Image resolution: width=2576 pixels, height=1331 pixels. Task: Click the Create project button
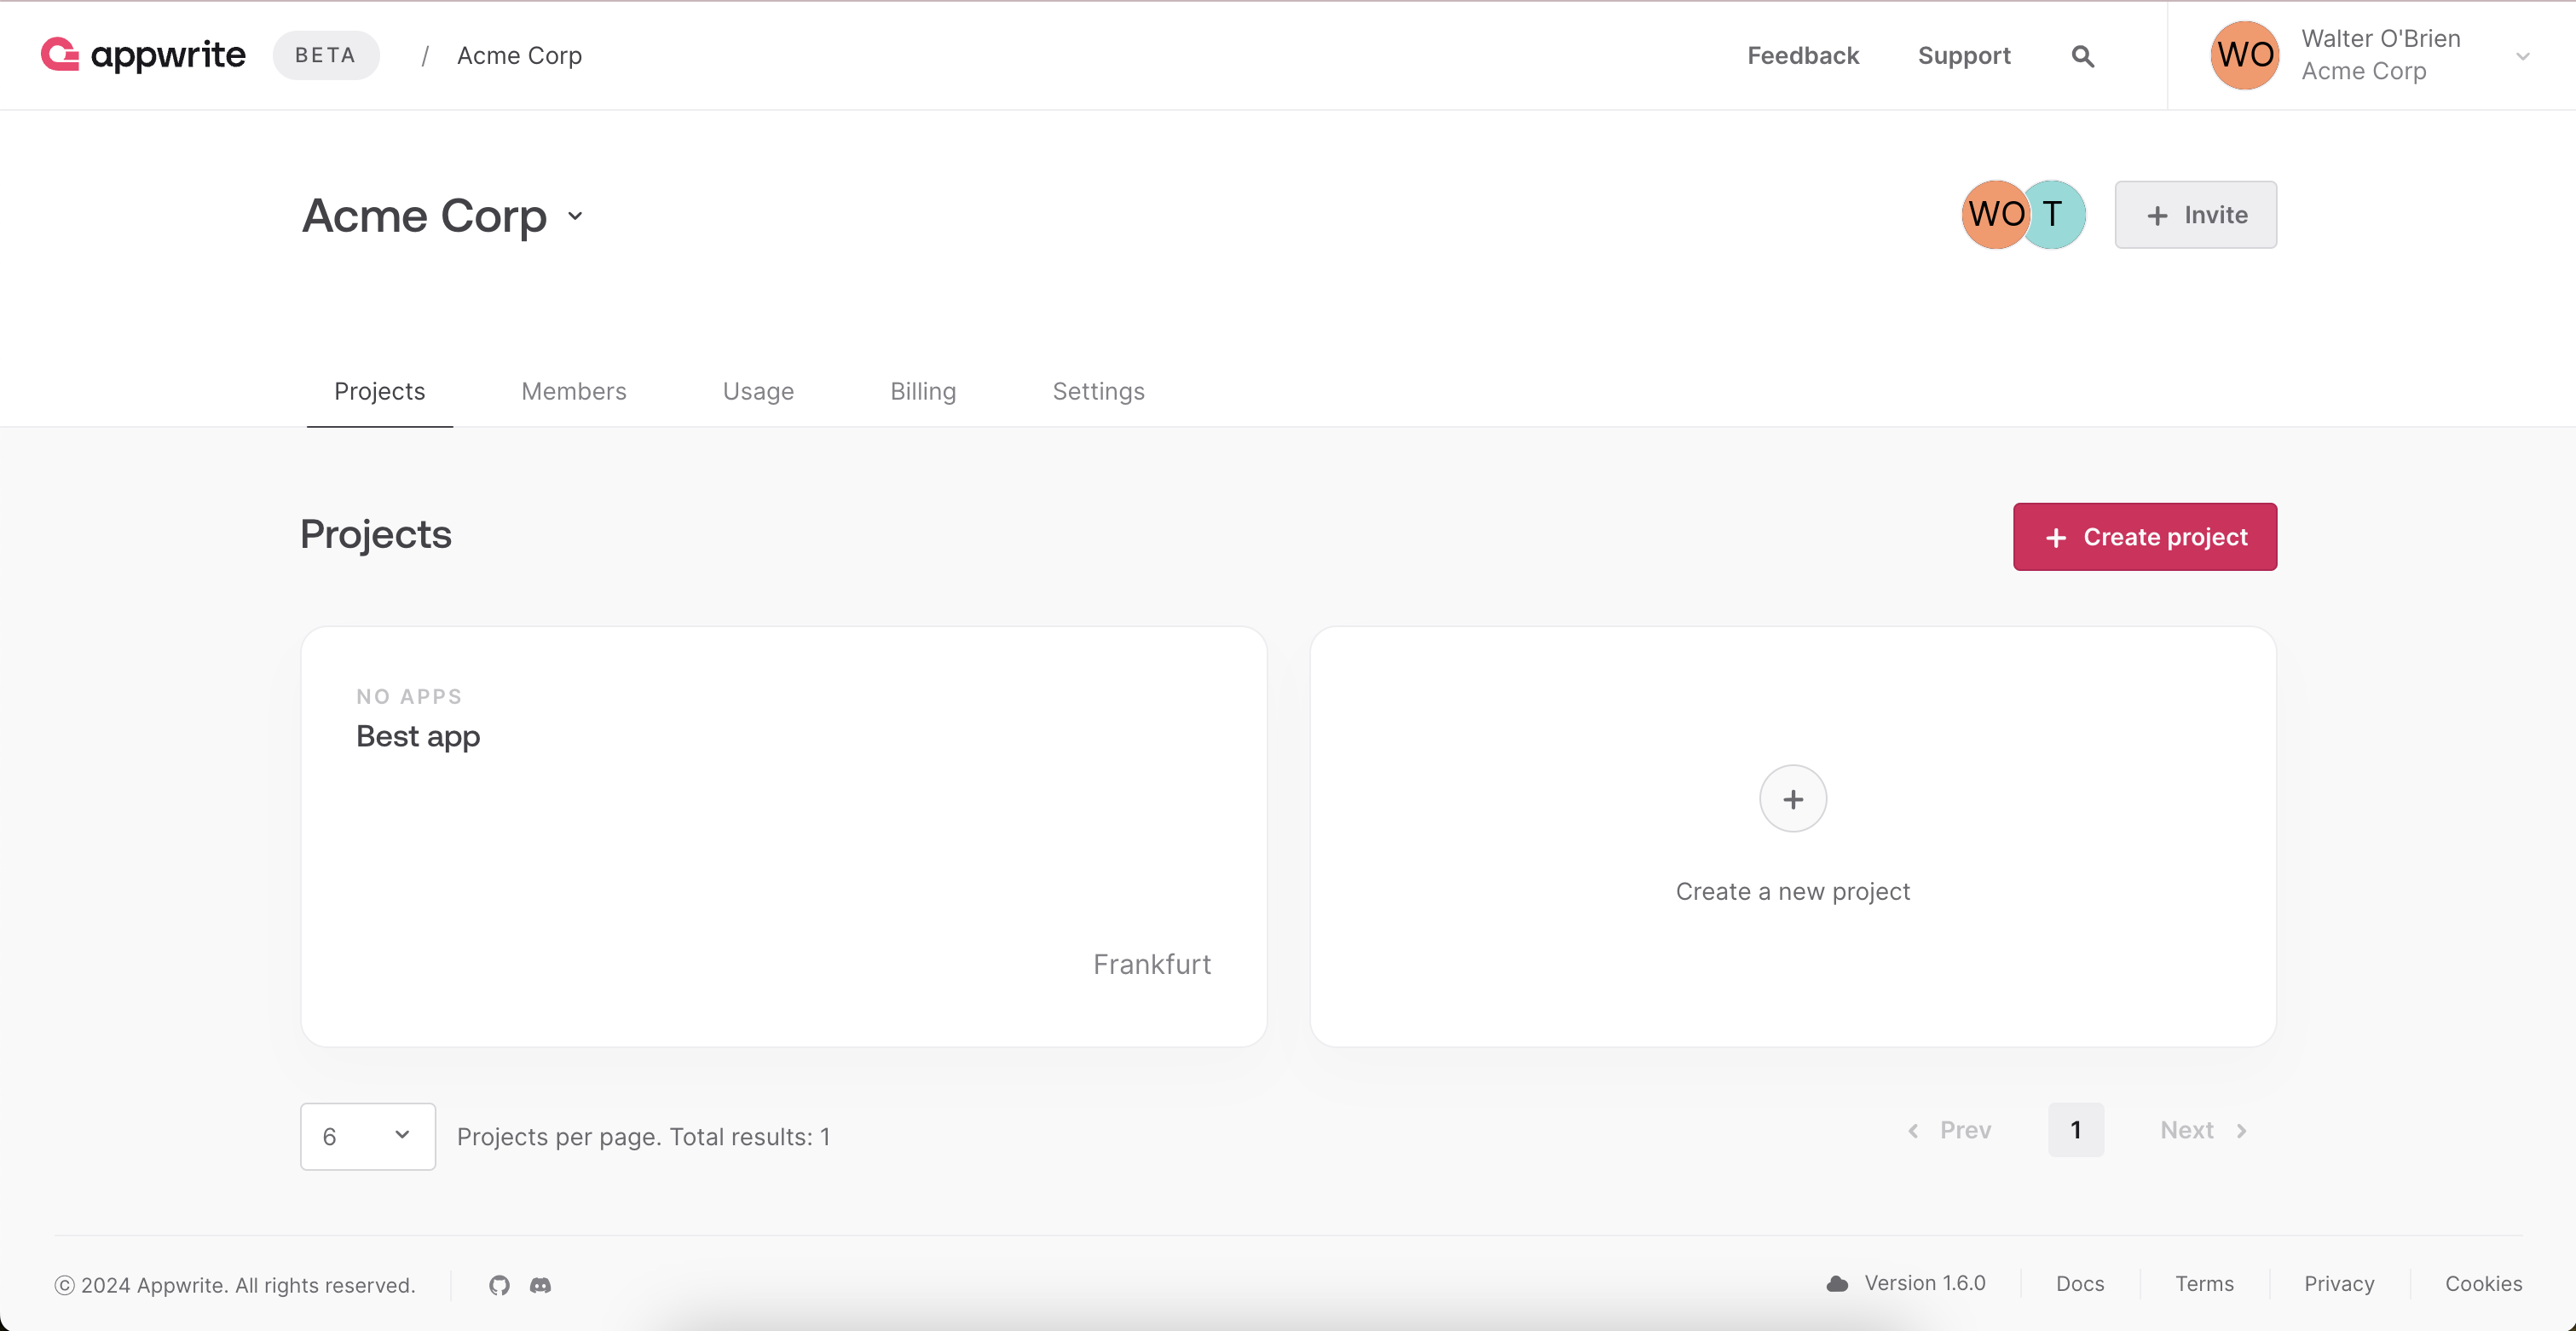tap(2144, 537)
